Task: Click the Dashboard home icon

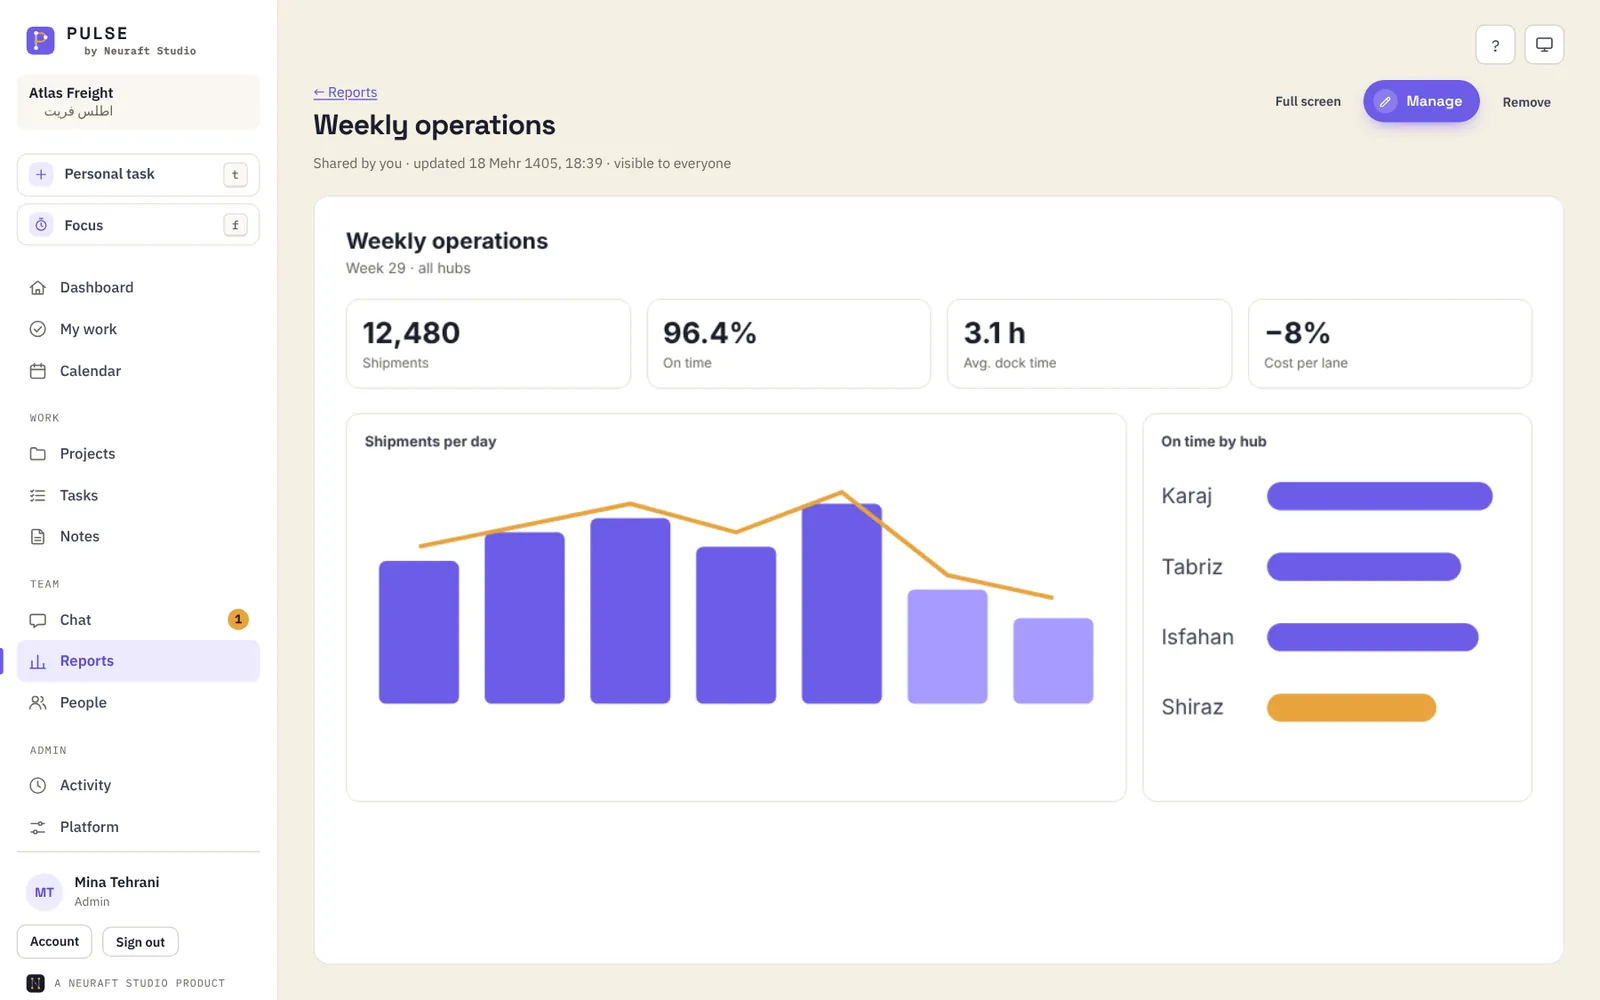Action: click(x=38, y=288)
